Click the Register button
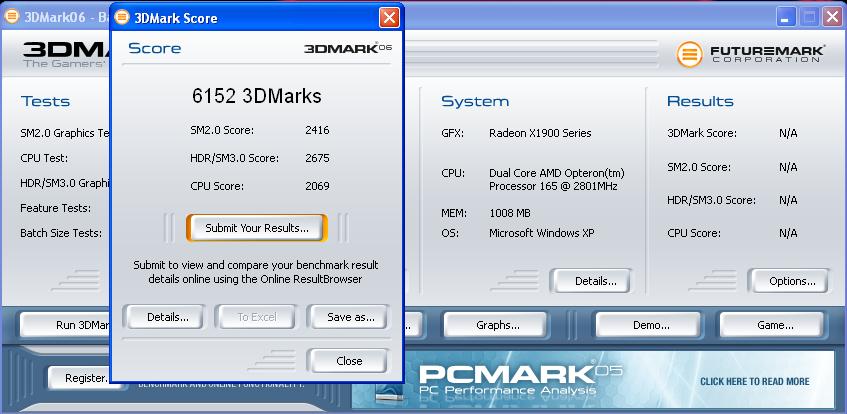The height and width of the screenshot is (414, 847). click(79, 378)
